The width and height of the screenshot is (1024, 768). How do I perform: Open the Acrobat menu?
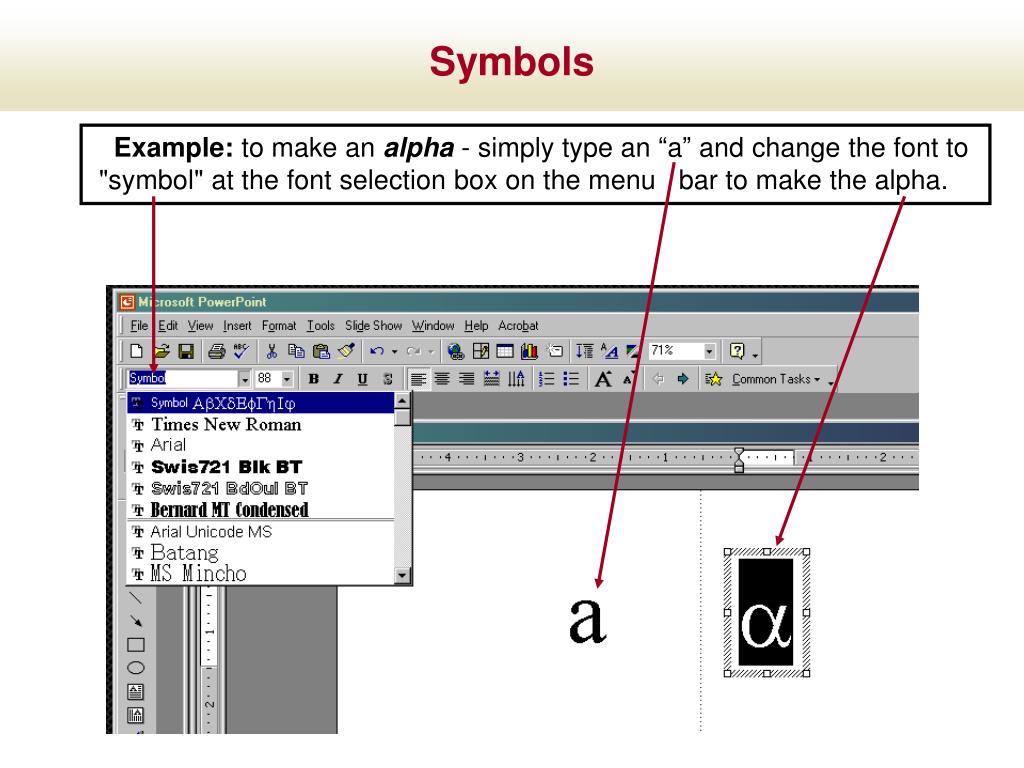[x=519, y=325]
